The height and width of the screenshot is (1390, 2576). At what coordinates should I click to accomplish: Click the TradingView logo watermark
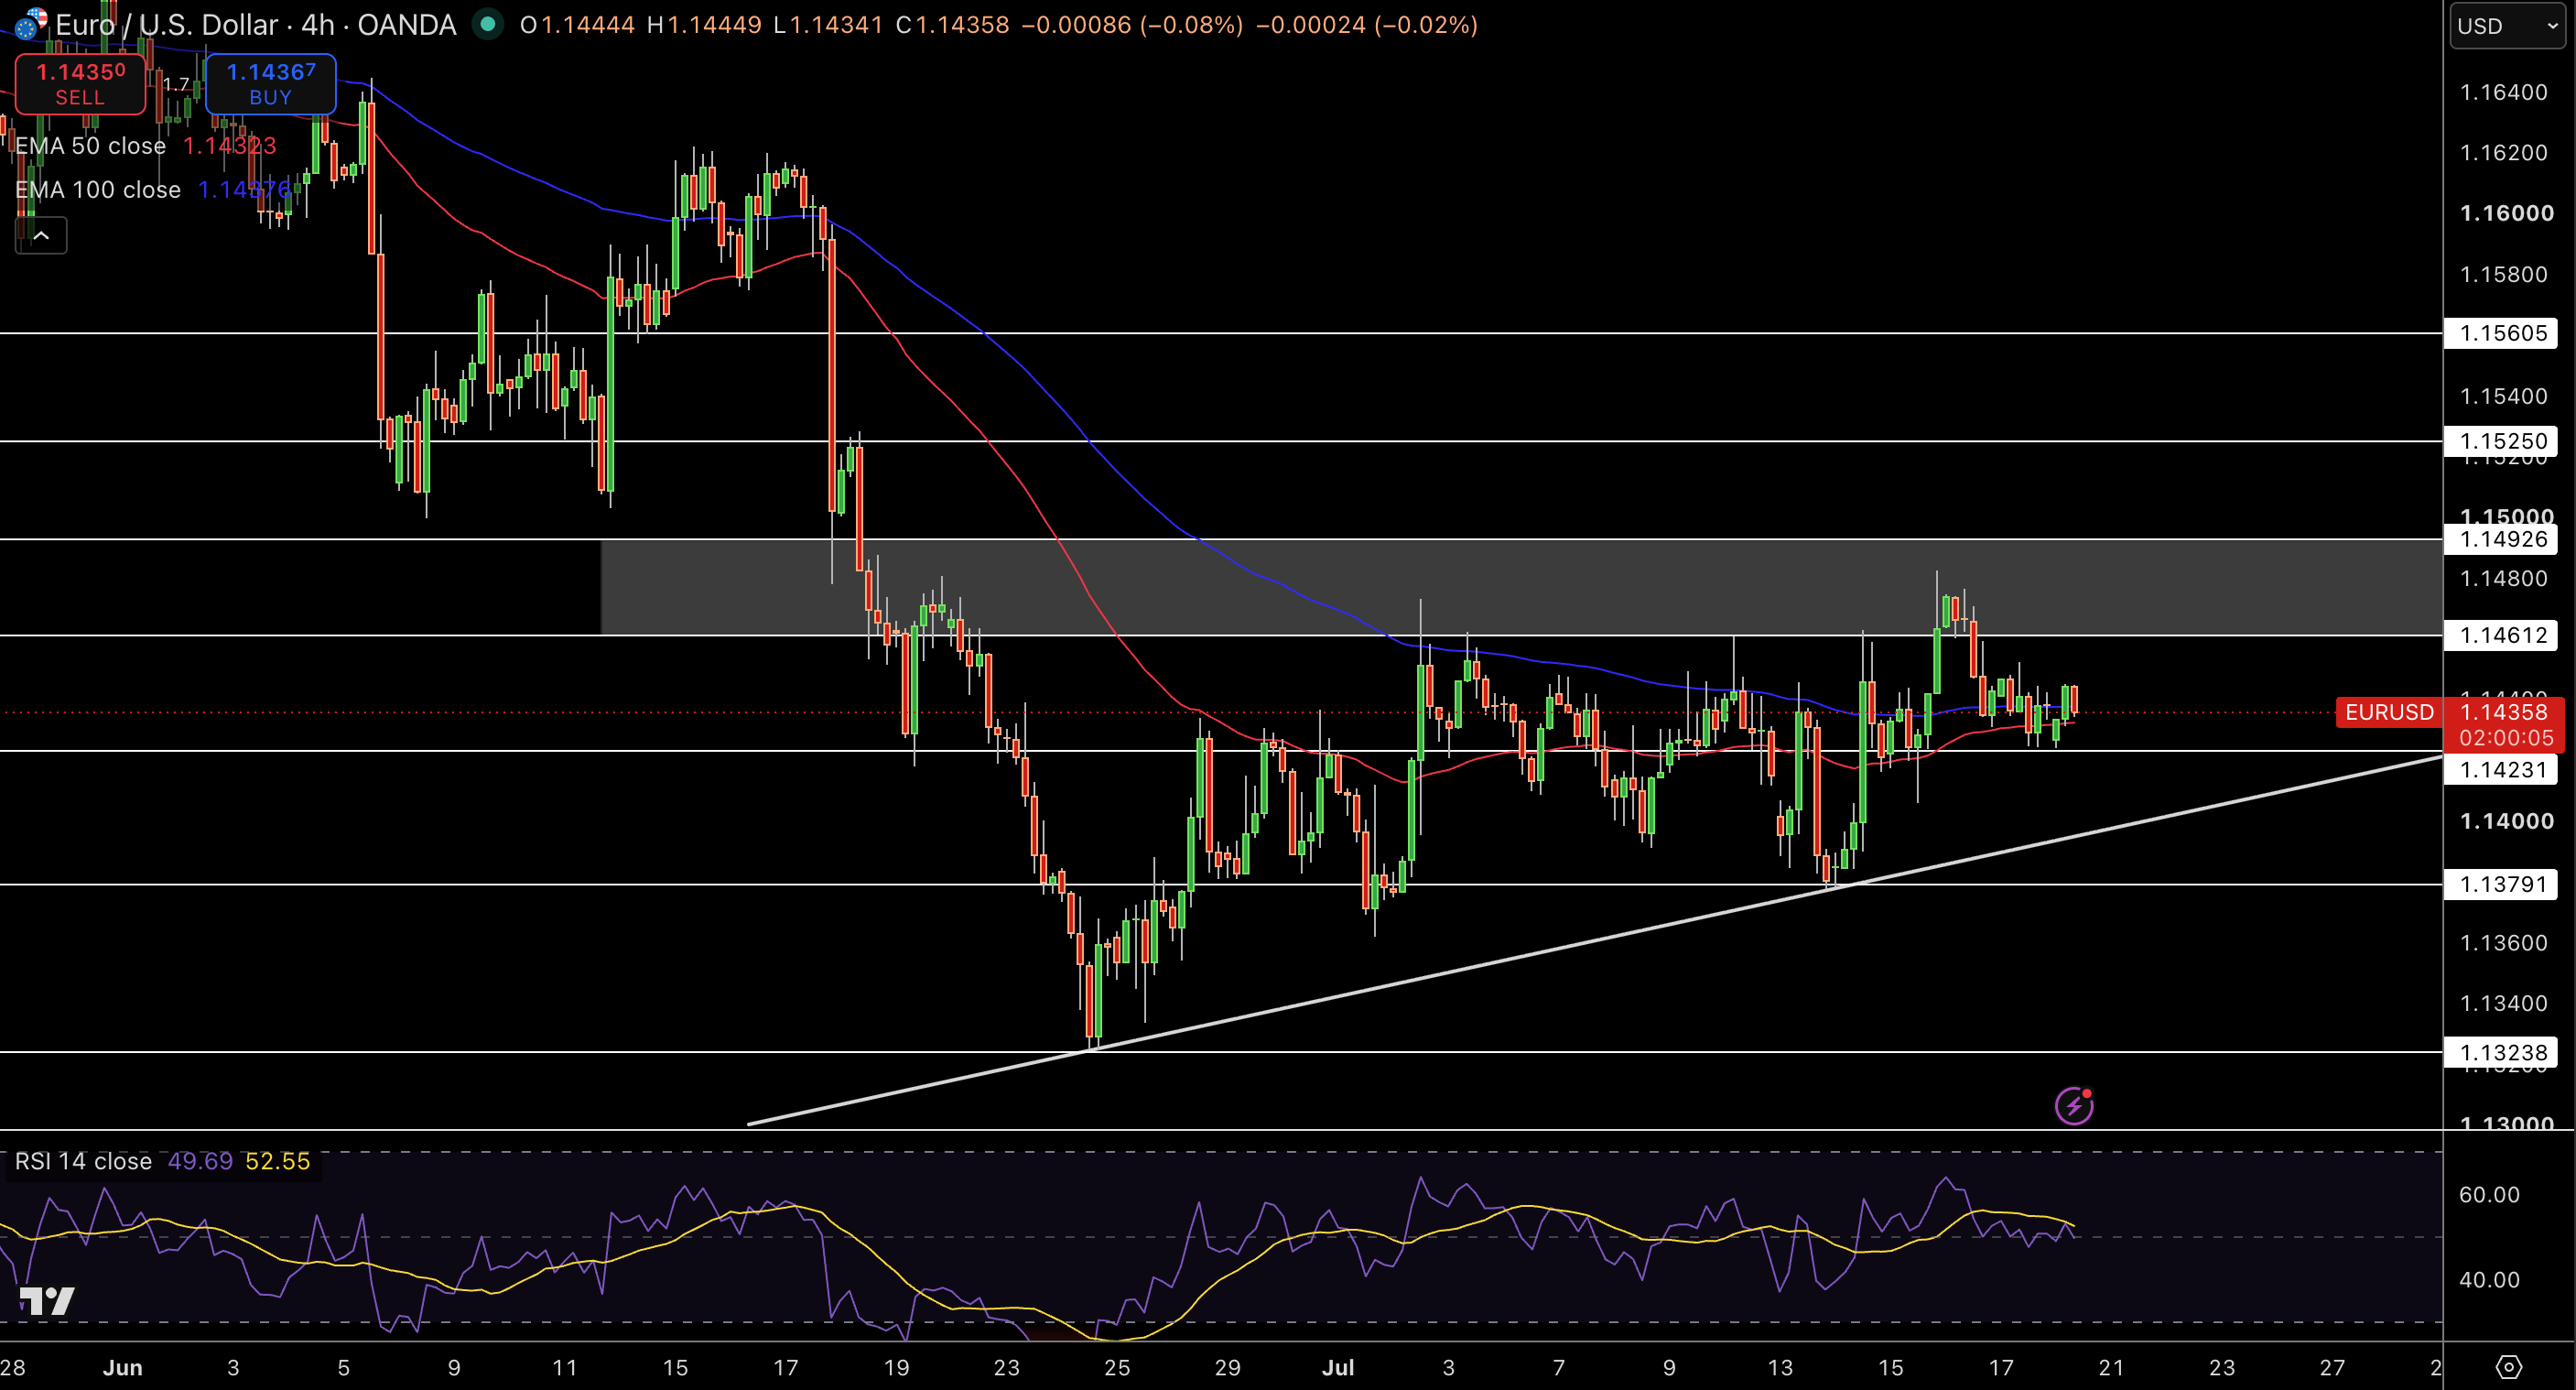tap(47, 1301)
